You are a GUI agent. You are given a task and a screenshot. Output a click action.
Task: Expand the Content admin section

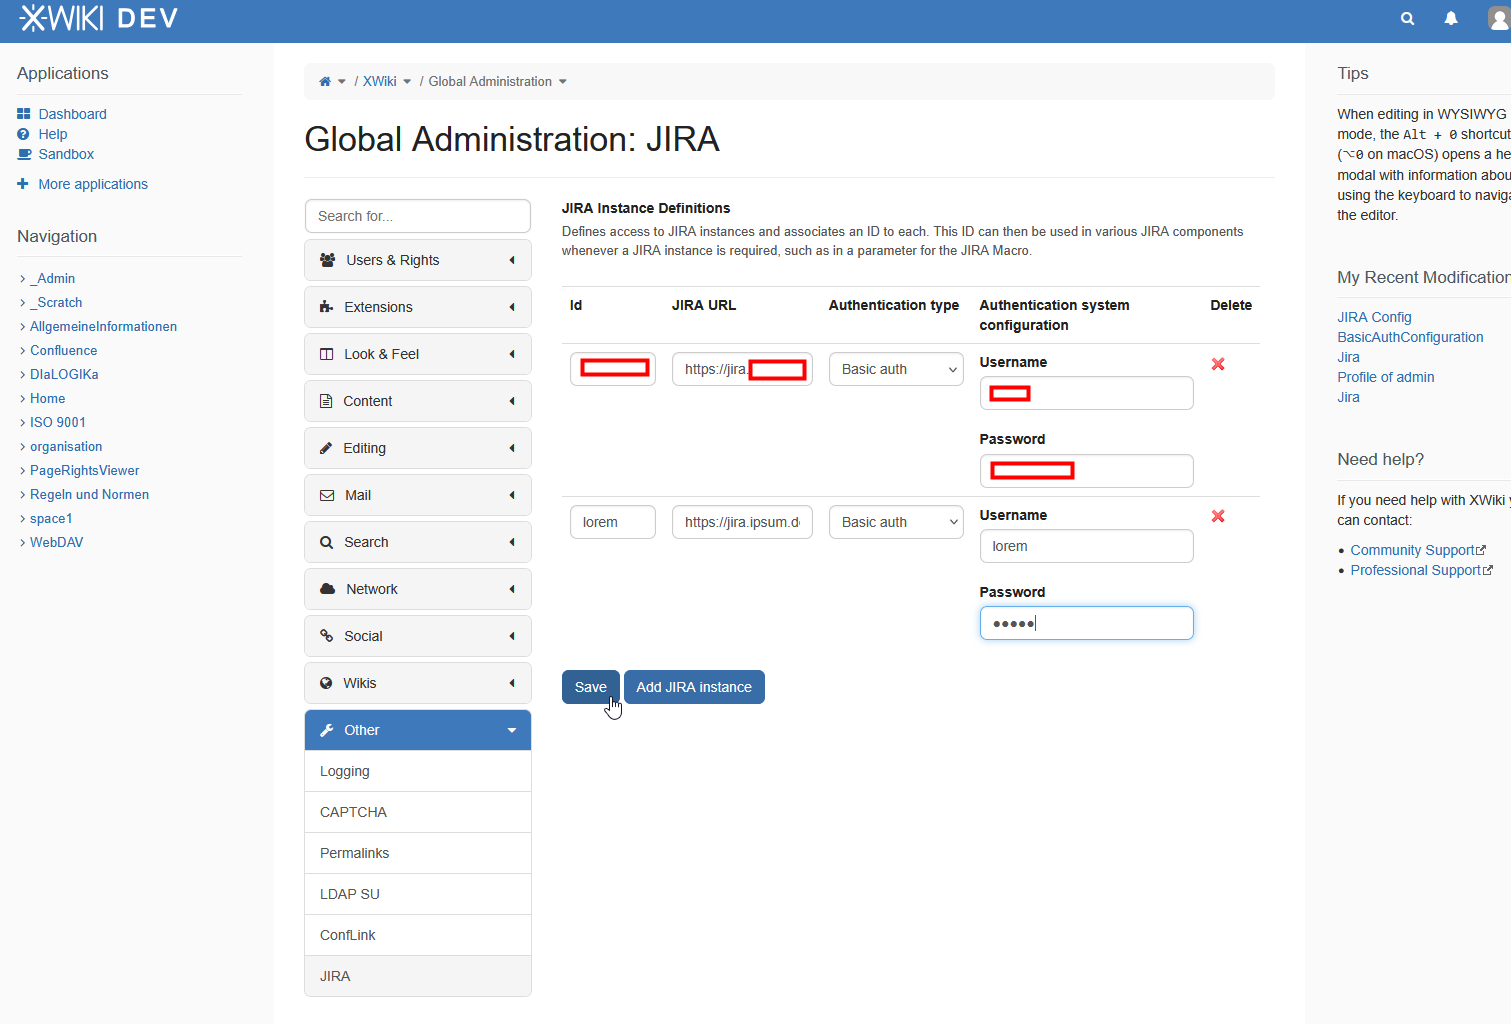(418, 401)
